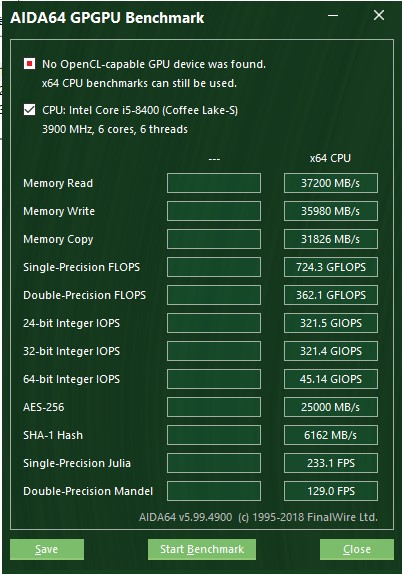The image size is (402, 574).
Task: Minimize the AIDA64 GPGPU Benchmark window
Action: pos(333,16)
